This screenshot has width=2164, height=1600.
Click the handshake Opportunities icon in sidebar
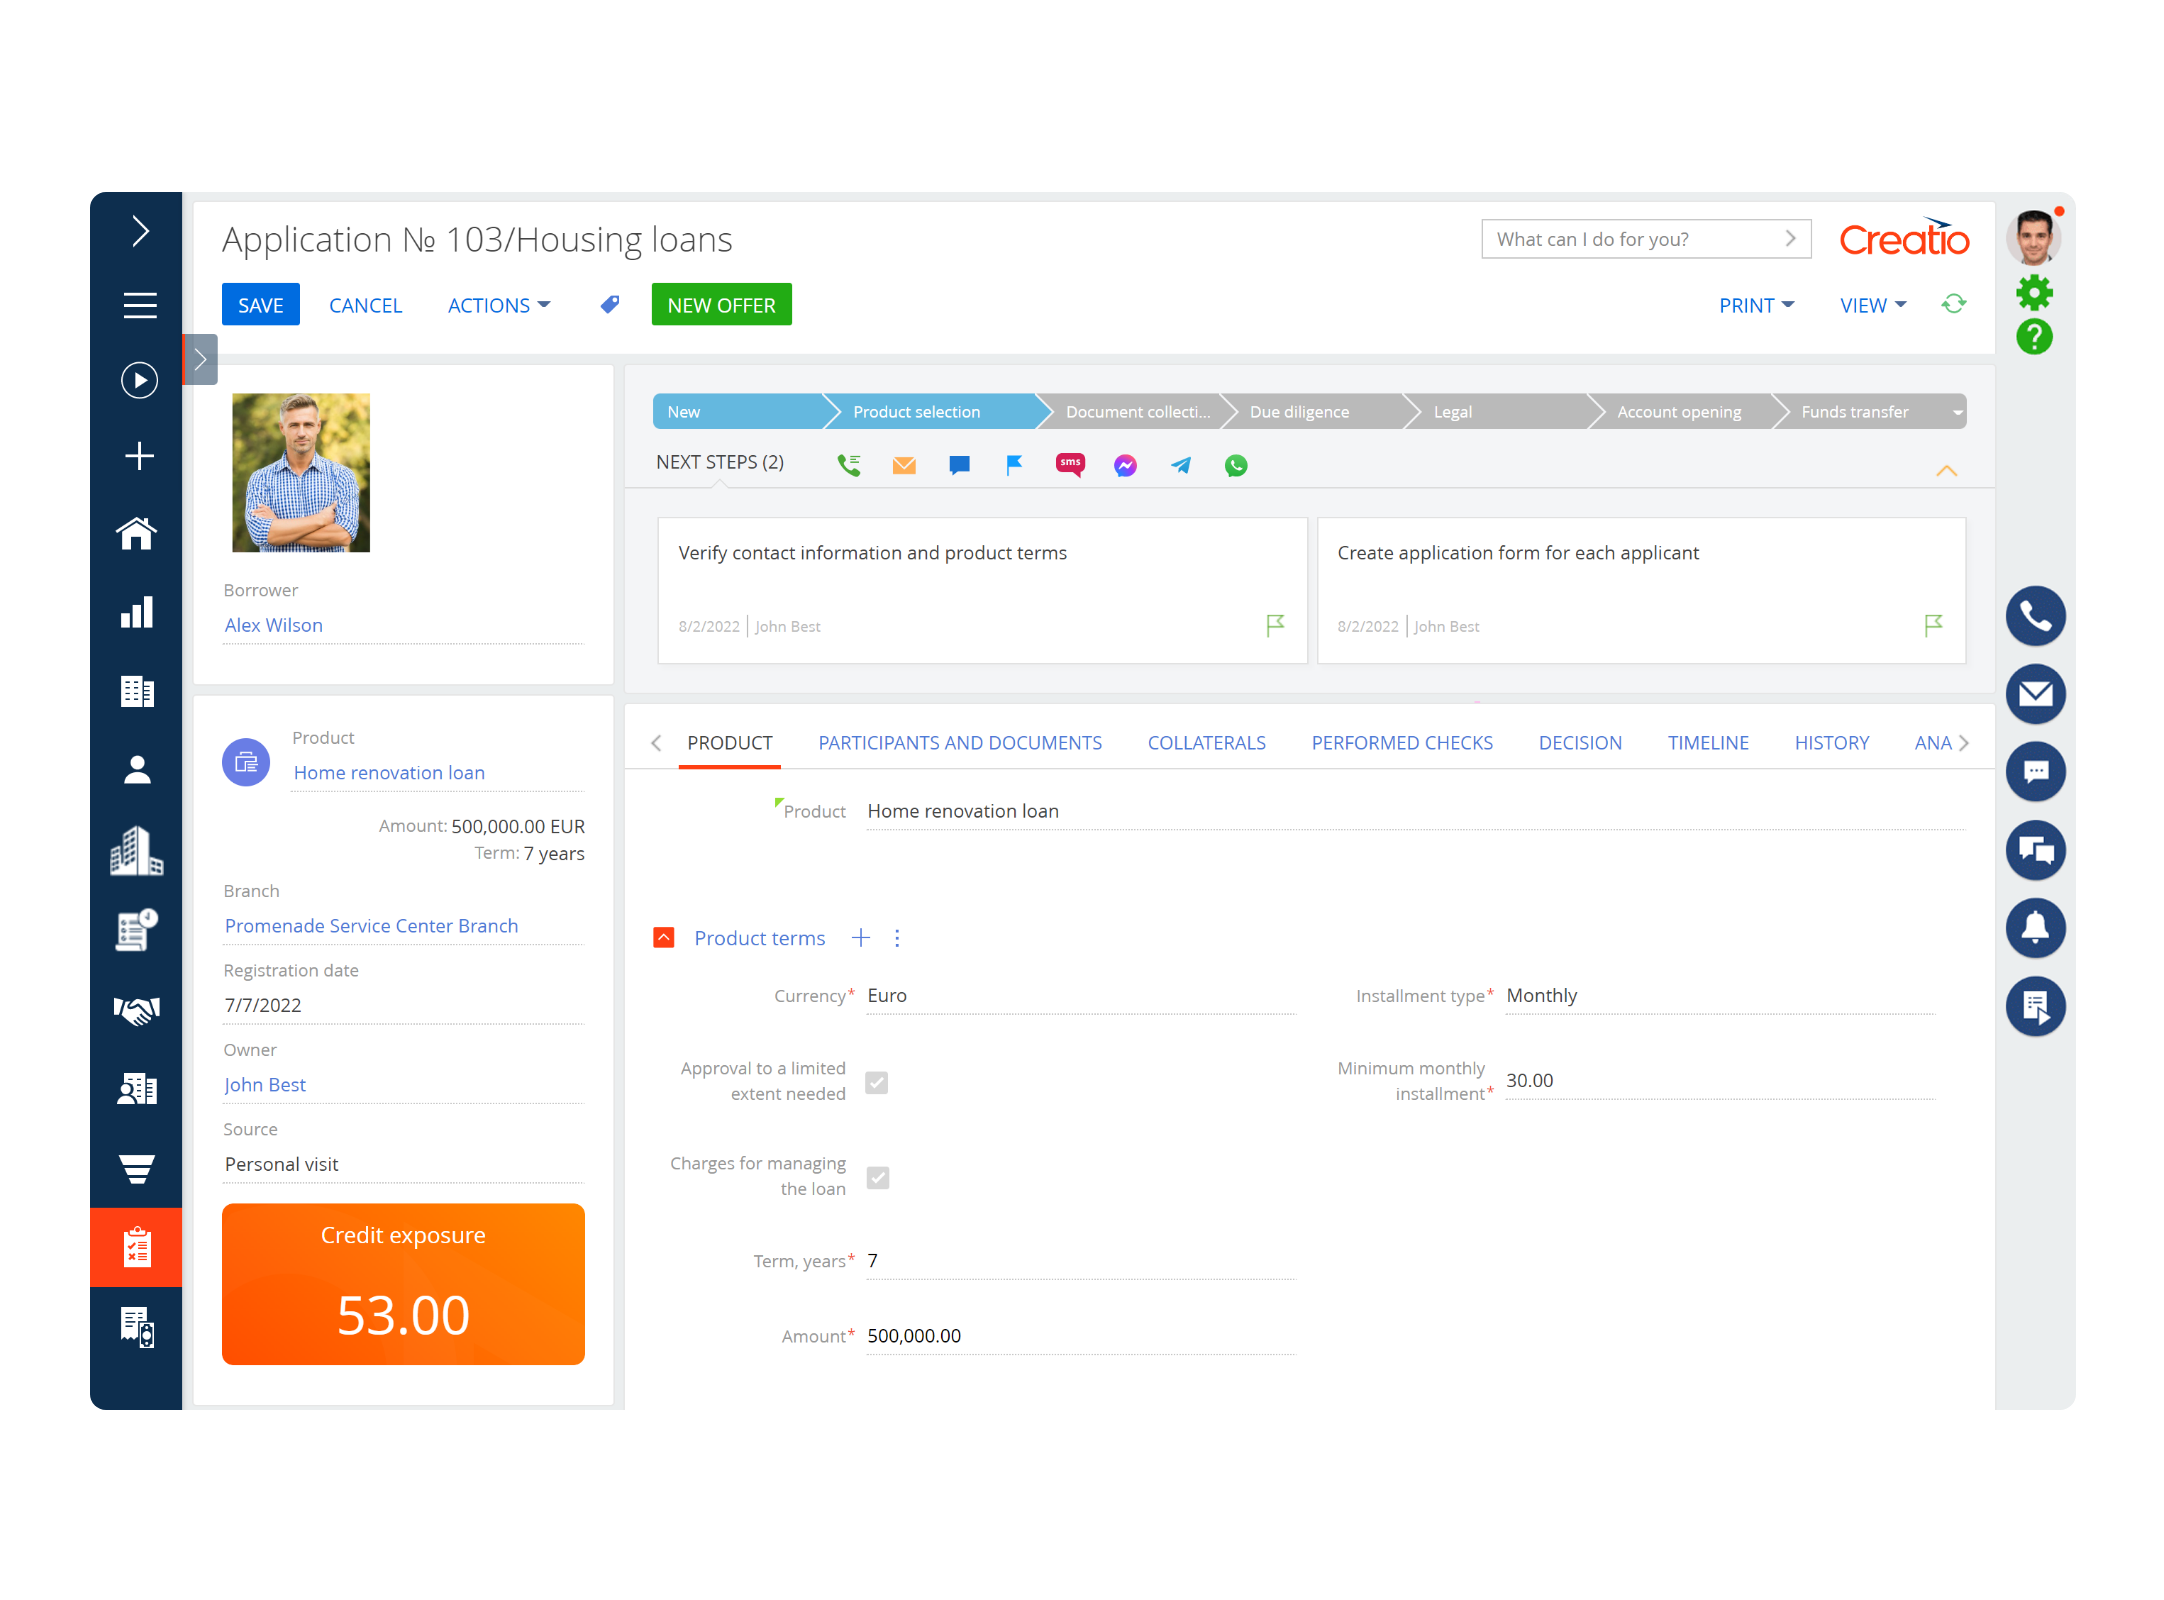pyautogui.click(x=137, y=1010)
